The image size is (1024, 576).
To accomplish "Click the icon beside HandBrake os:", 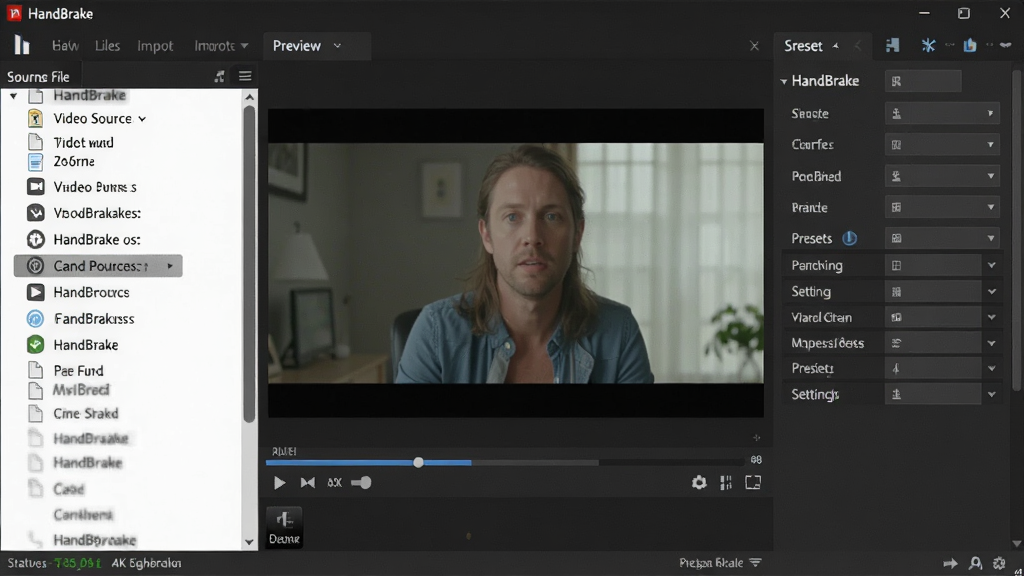I will [35, 240].
